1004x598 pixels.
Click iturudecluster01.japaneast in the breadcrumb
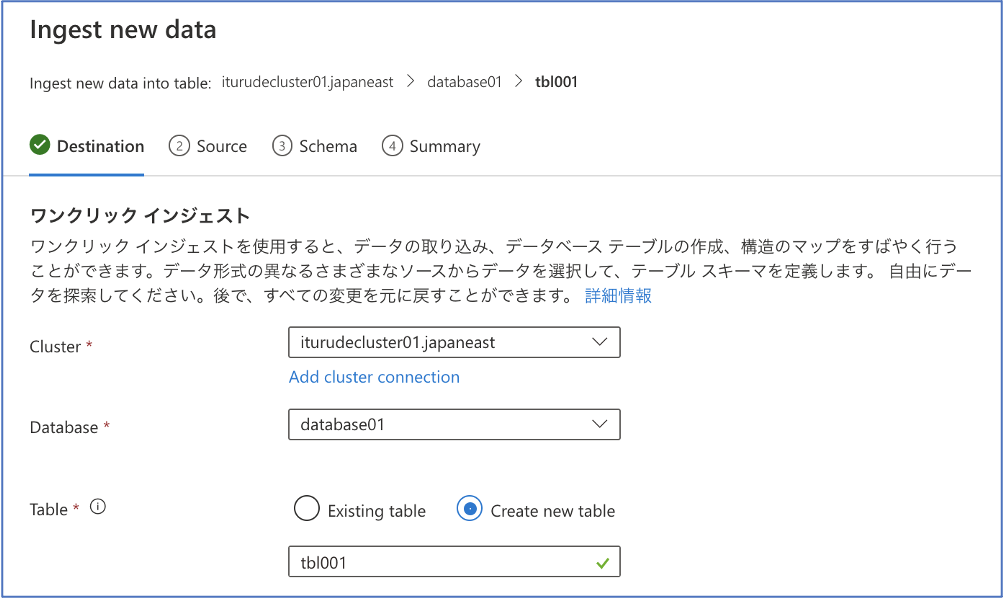pyautogui.click(x=307, y=82)
